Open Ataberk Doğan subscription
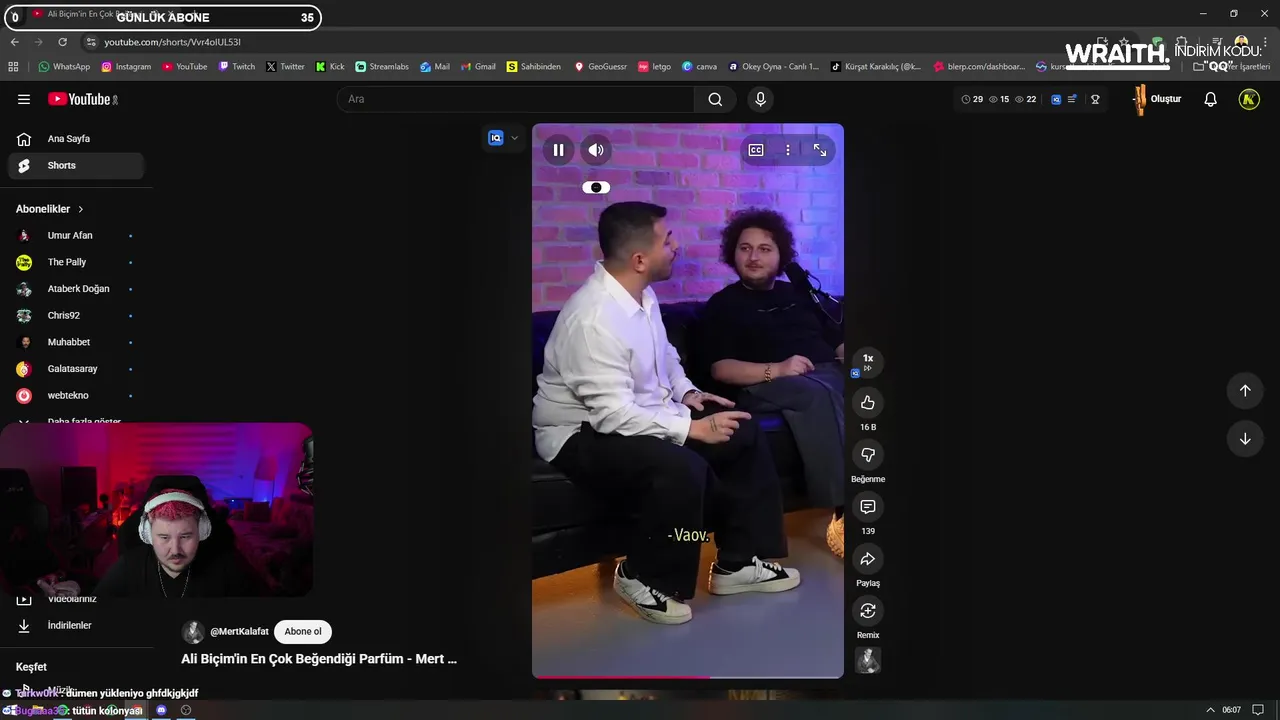The height and width of the screenshot is (720, 1280). 76,289
